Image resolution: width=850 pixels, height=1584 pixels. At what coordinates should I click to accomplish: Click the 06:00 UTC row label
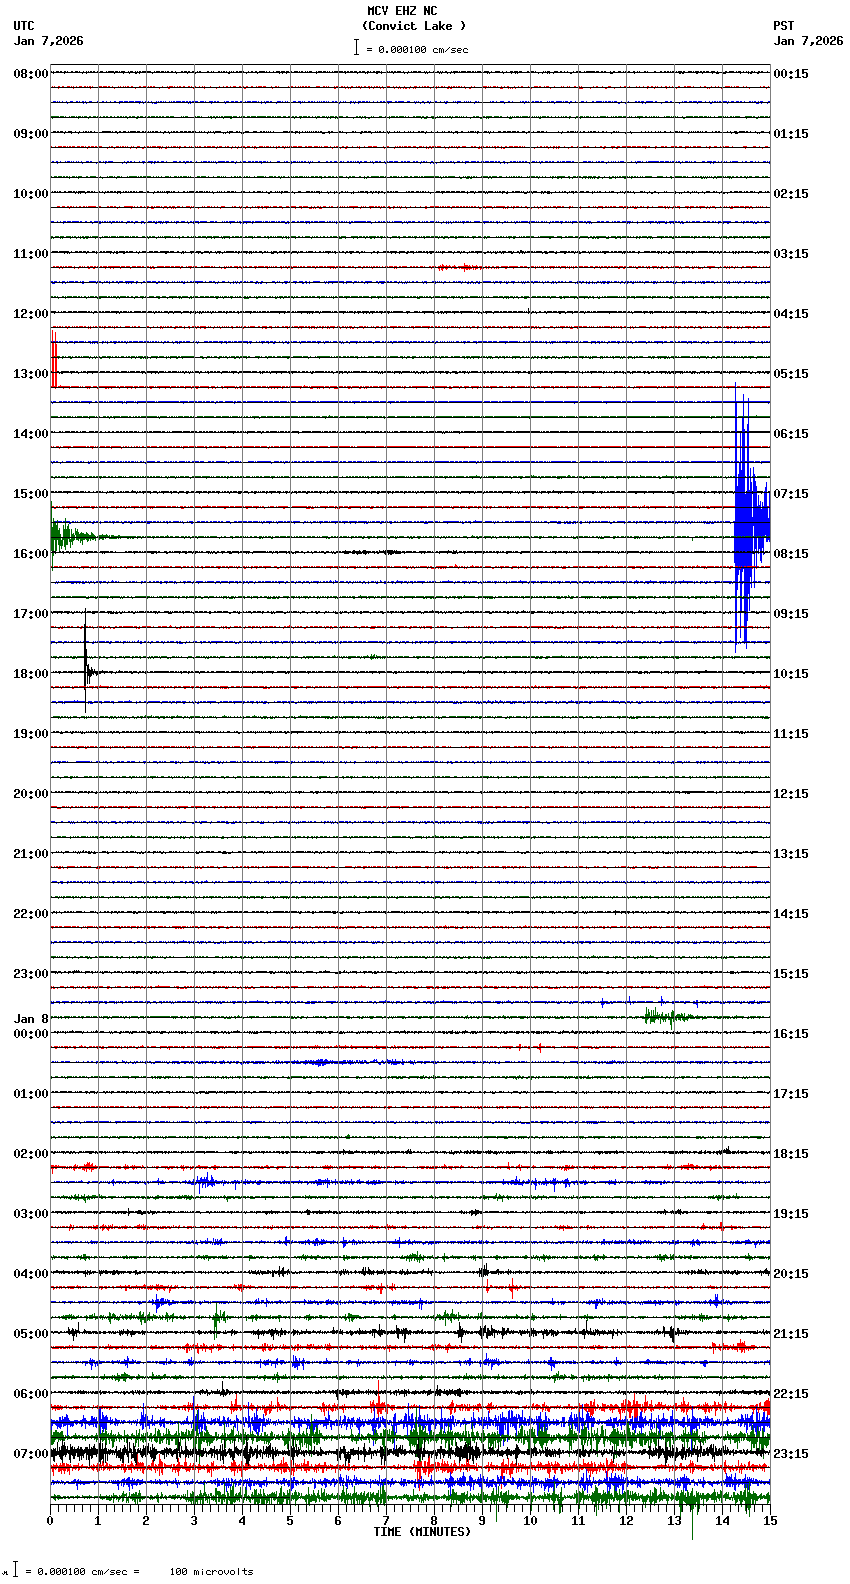coord(31,1394)
